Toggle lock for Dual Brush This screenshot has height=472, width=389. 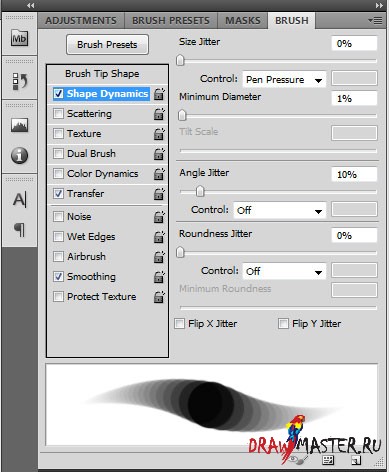(159, 154)
